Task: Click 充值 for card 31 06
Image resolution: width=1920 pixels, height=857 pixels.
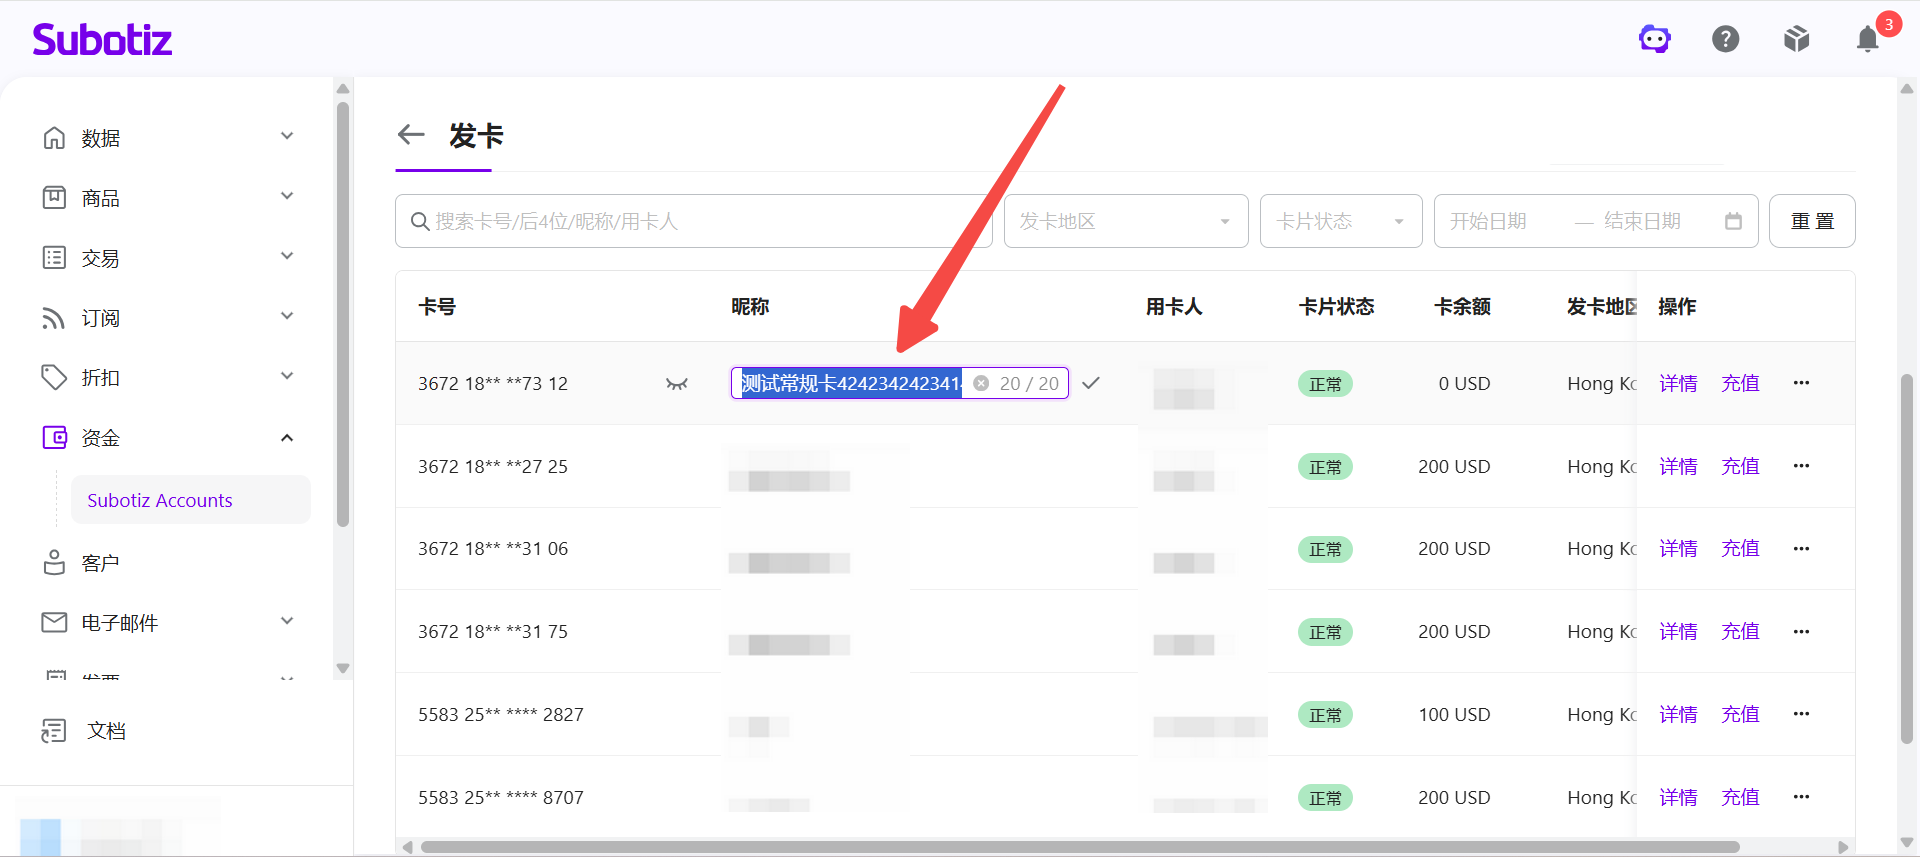Action: (x=1740, y=548)
